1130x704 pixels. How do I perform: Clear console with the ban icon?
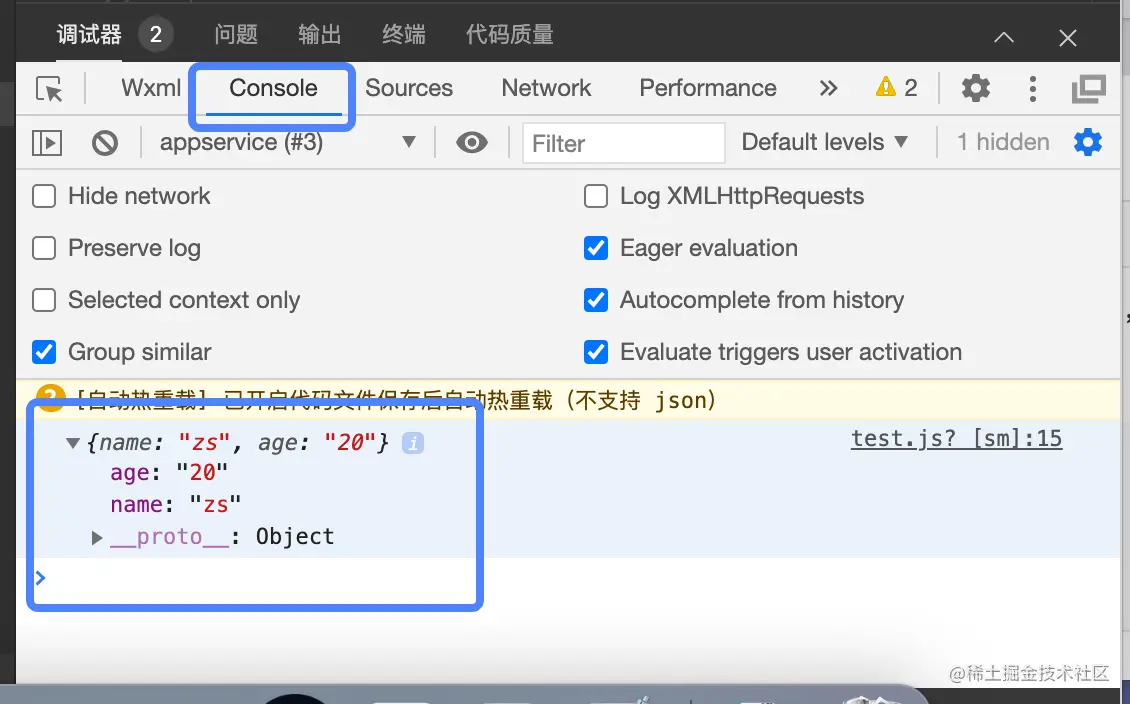coord(104,143)
